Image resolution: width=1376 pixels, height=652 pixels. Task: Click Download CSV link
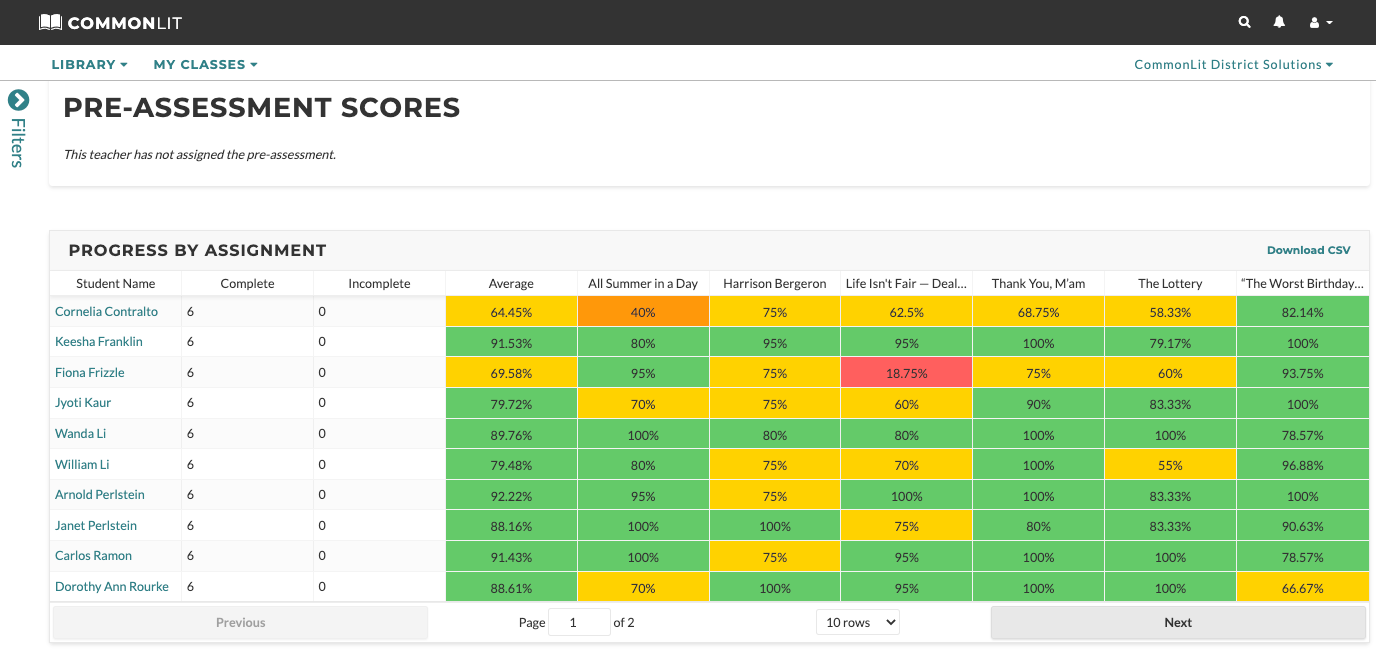tap(1308, 250)
